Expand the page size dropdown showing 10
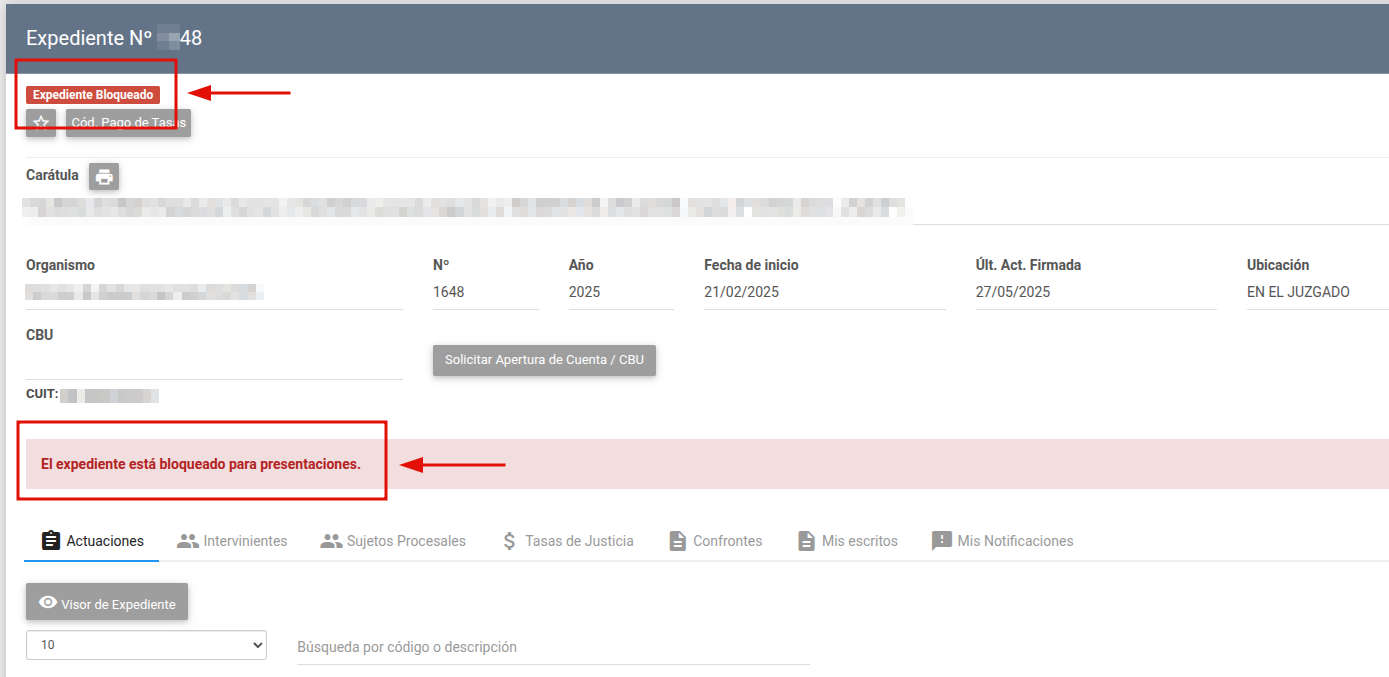Screen dimensions: 1389x677 click(146, 645)
